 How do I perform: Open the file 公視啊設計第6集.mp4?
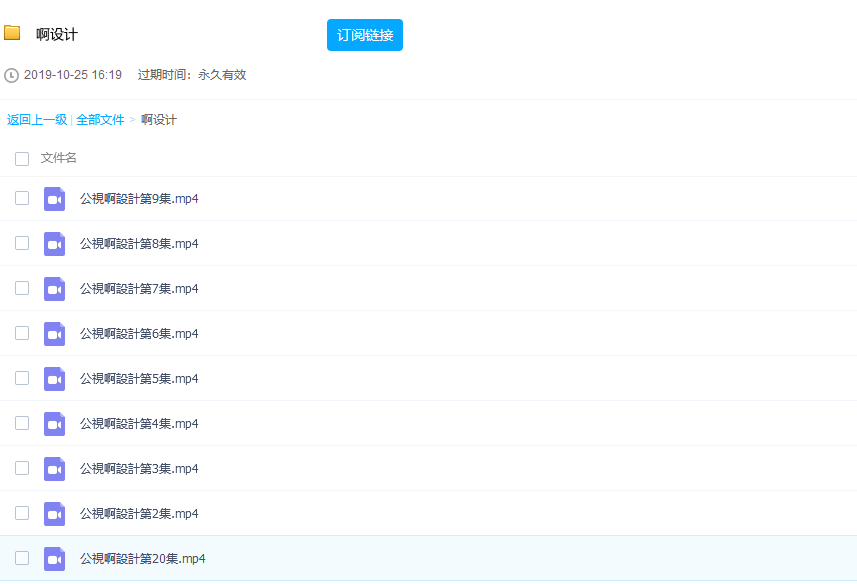click(139, 334)
